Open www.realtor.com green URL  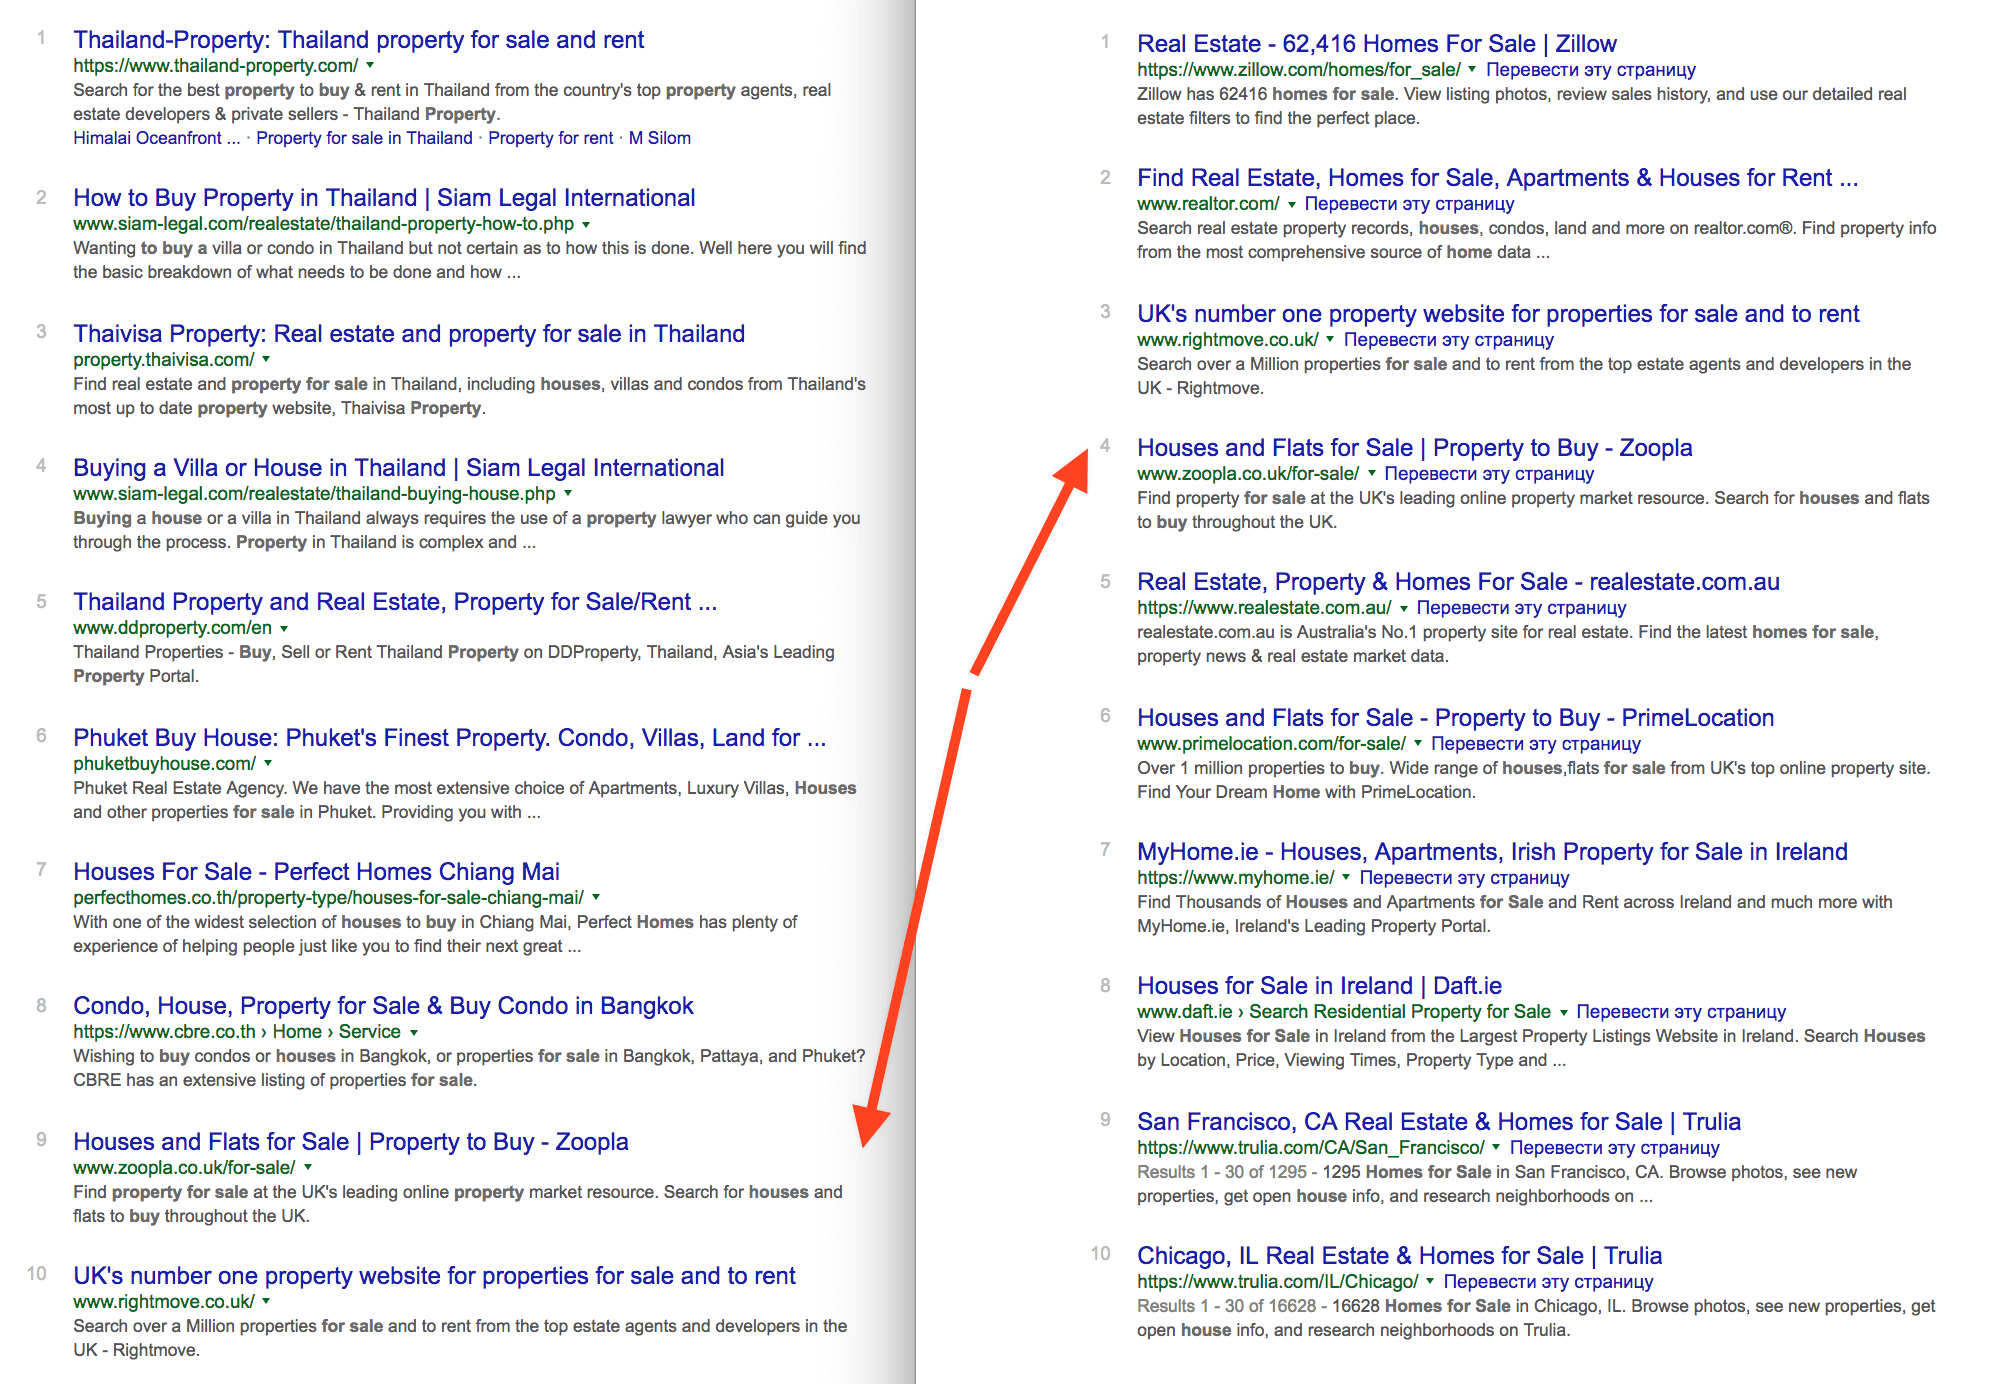(1208, 204)
